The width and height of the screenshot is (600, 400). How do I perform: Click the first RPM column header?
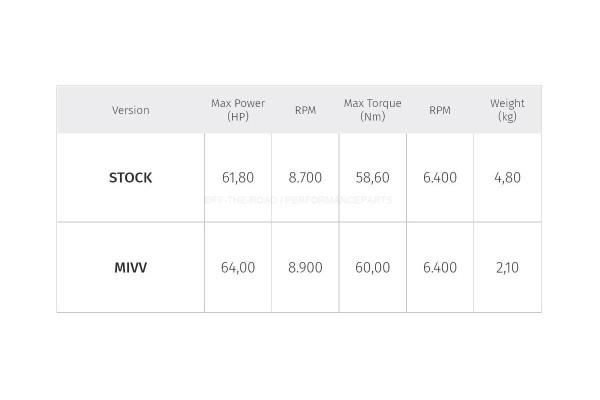305,110
